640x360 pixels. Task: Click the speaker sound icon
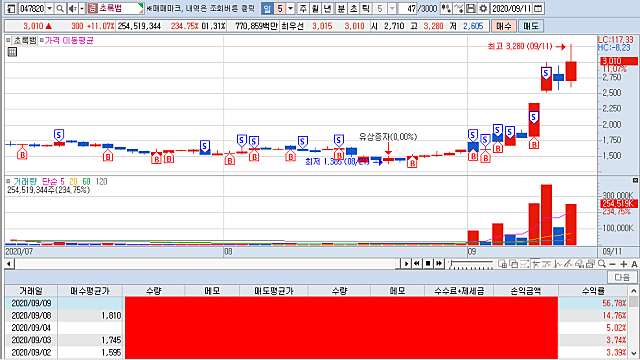click(x=72, y=8)
